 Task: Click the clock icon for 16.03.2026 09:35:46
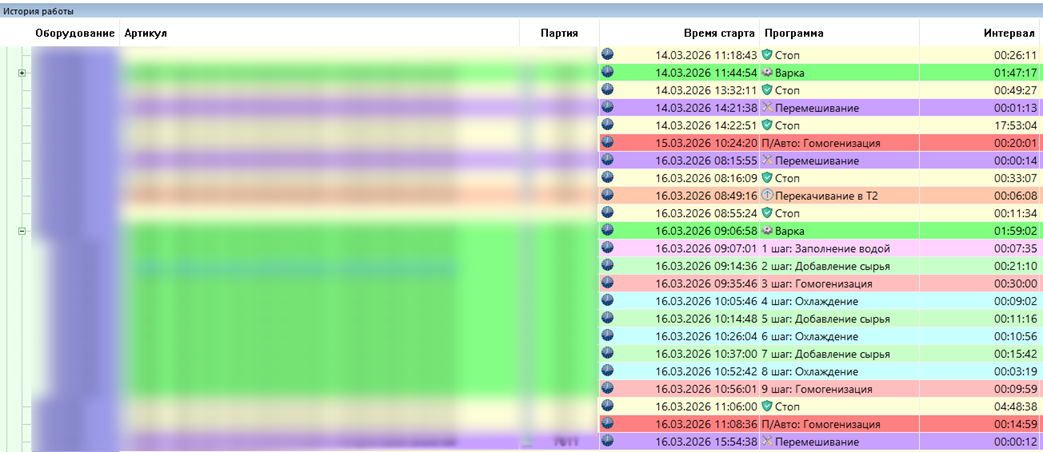607,283
